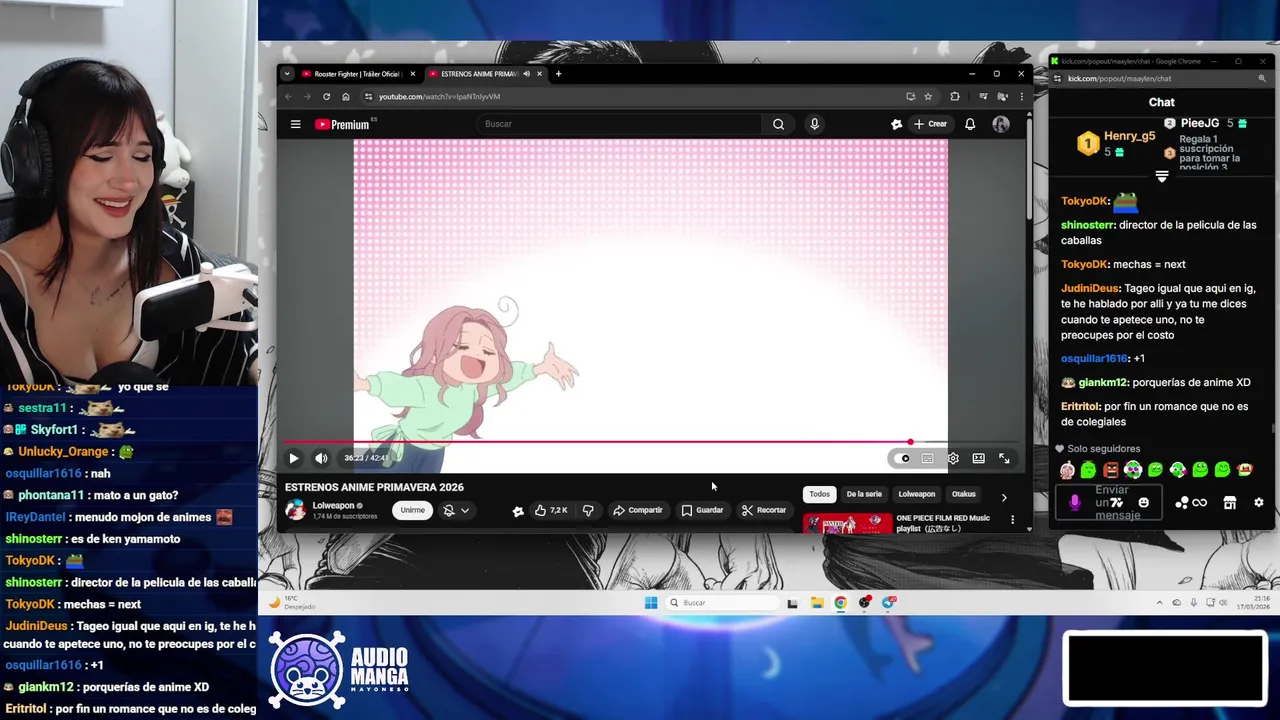Open ONE PIECE FILM RED playlist thumbnail
This screenshot has height=720, width=1280.
(x=847, y=523)
